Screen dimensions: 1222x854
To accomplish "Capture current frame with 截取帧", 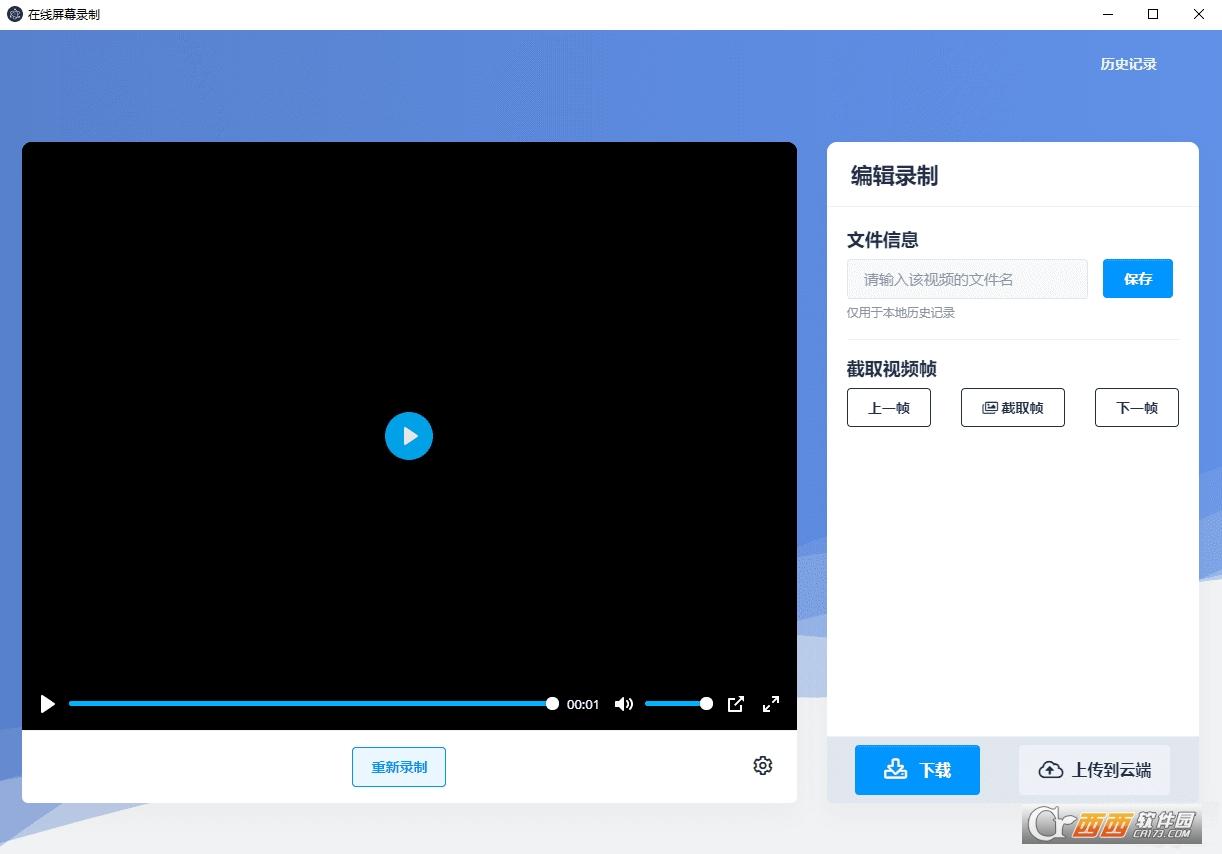I will click(x=1012, y=408).
